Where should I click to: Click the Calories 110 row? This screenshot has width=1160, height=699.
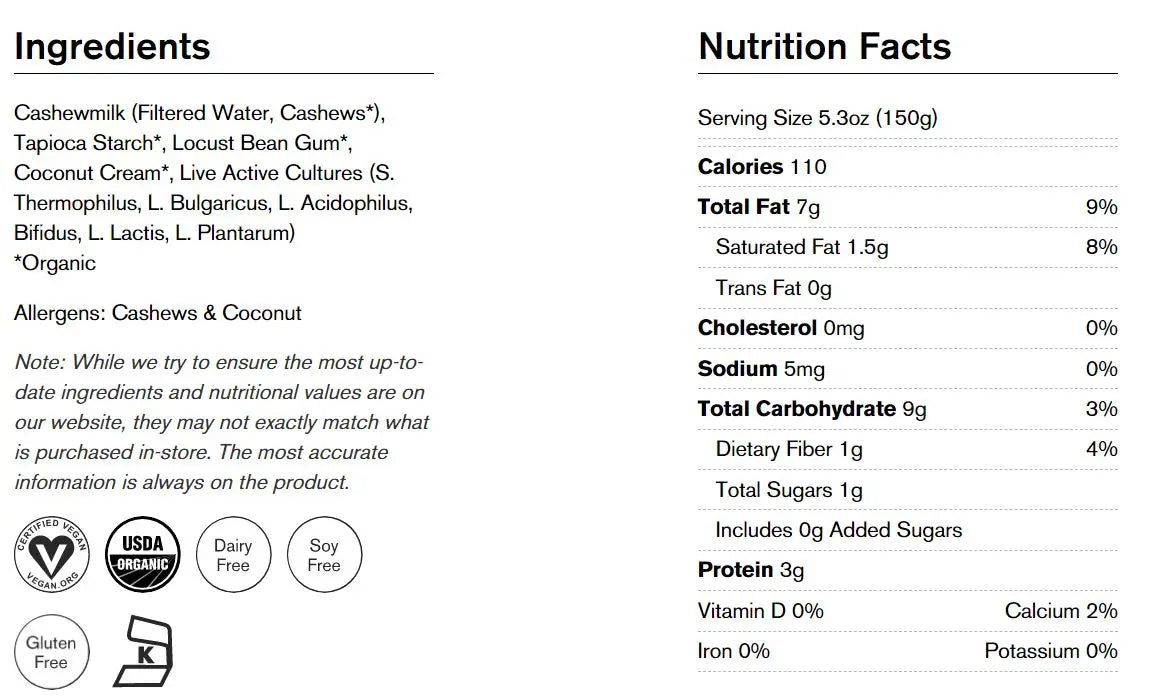(x=762, y=167)
